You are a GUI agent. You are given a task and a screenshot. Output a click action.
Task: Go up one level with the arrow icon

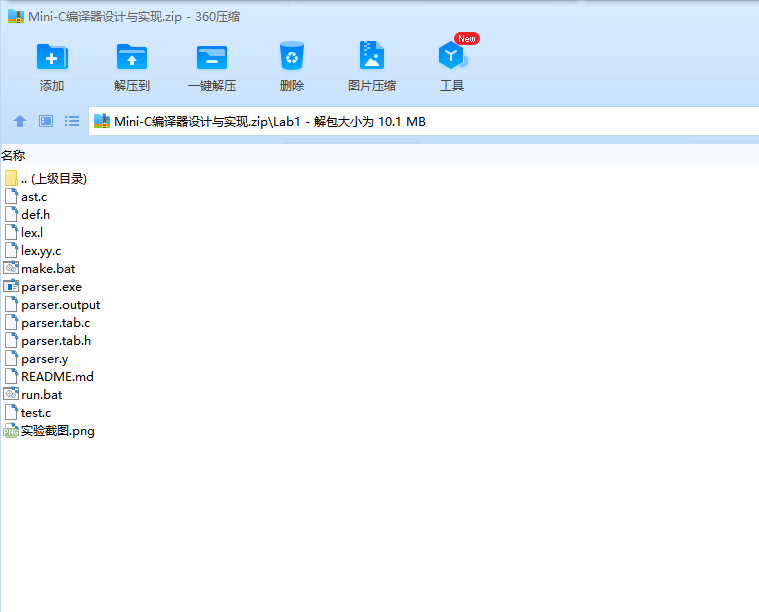(20, 121)
